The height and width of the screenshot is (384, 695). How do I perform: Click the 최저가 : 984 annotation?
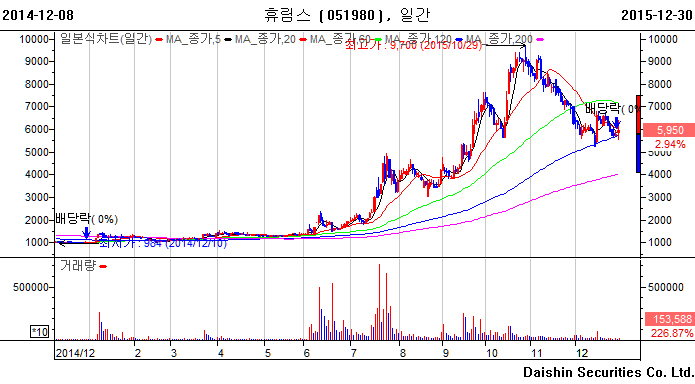pyautogui.click(x=163, y=243)
